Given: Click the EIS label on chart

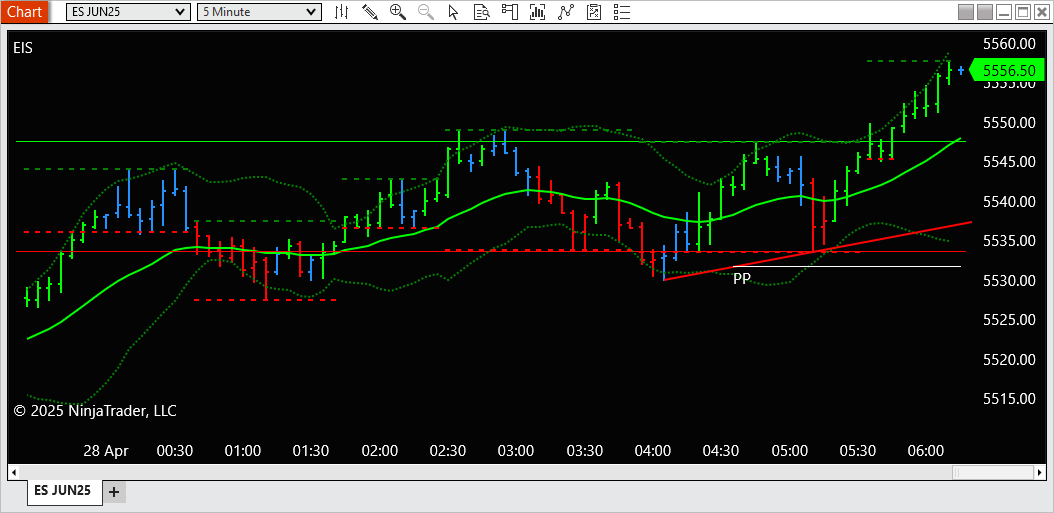Looking at the screenshot, I should 23,48.
